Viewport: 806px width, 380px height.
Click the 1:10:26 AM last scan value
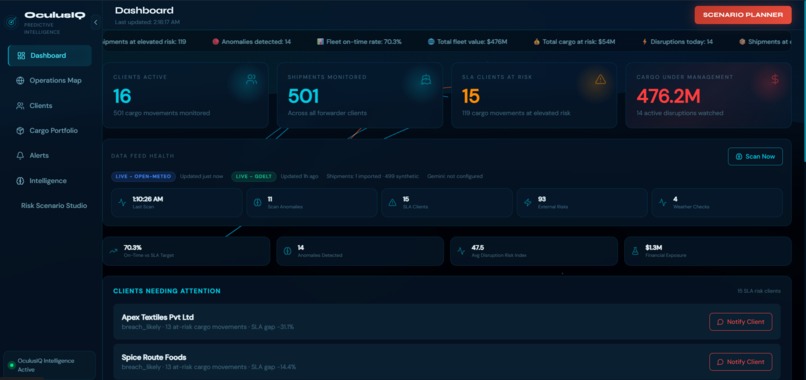[148, 199]
